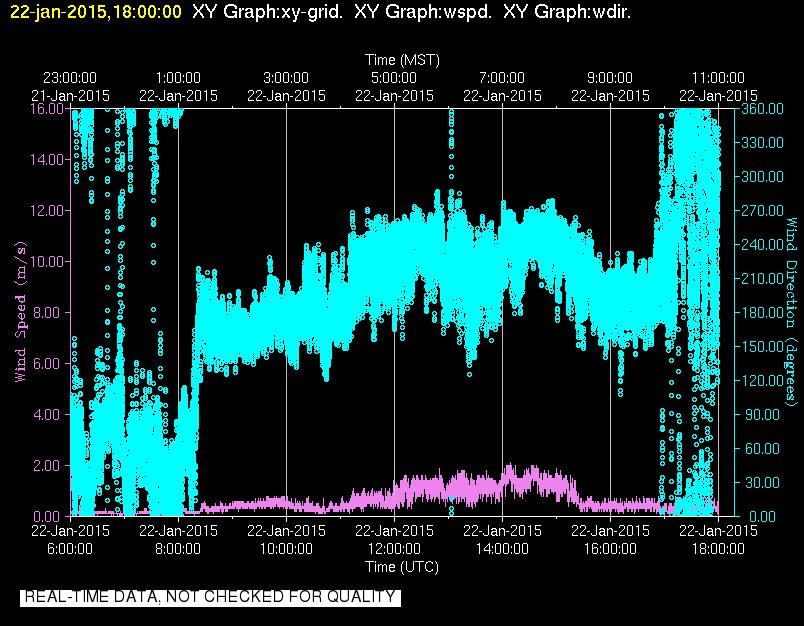Click the 9:00:00 MST tick label

(610, 78)
